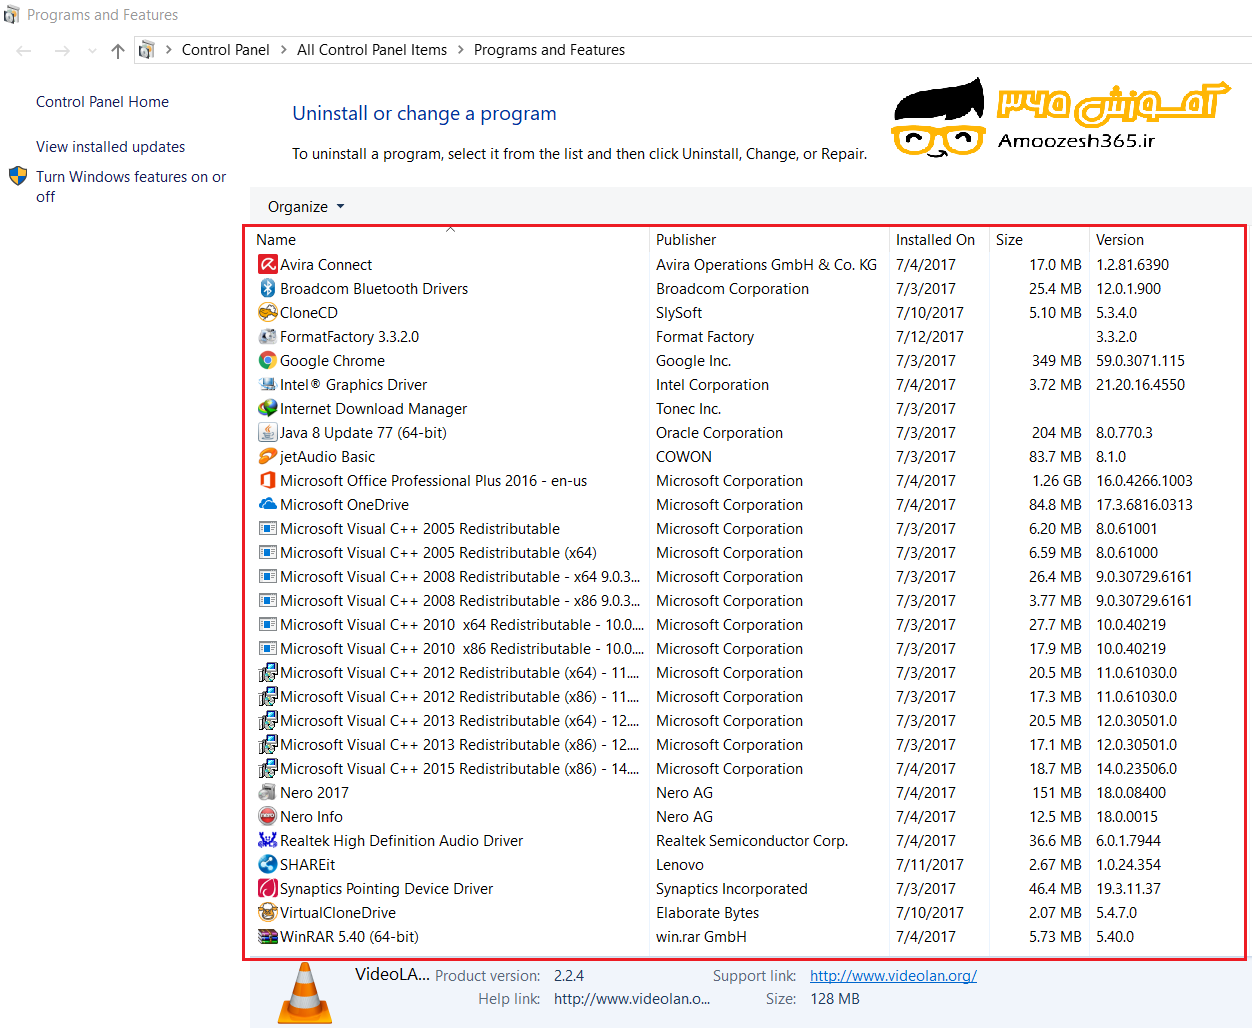1252x1028 pixels.
Task: Select the jetAudio Basic icon
Action: (x=267, y=456)
